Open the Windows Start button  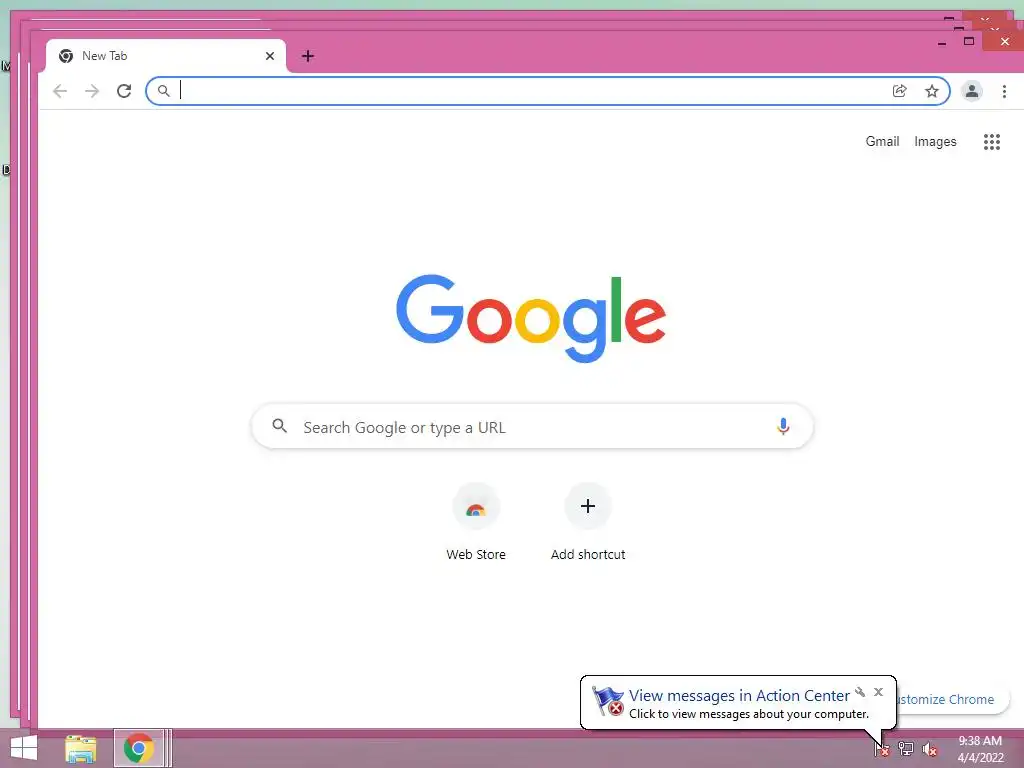pyautogui.click(x=24, y=748)
